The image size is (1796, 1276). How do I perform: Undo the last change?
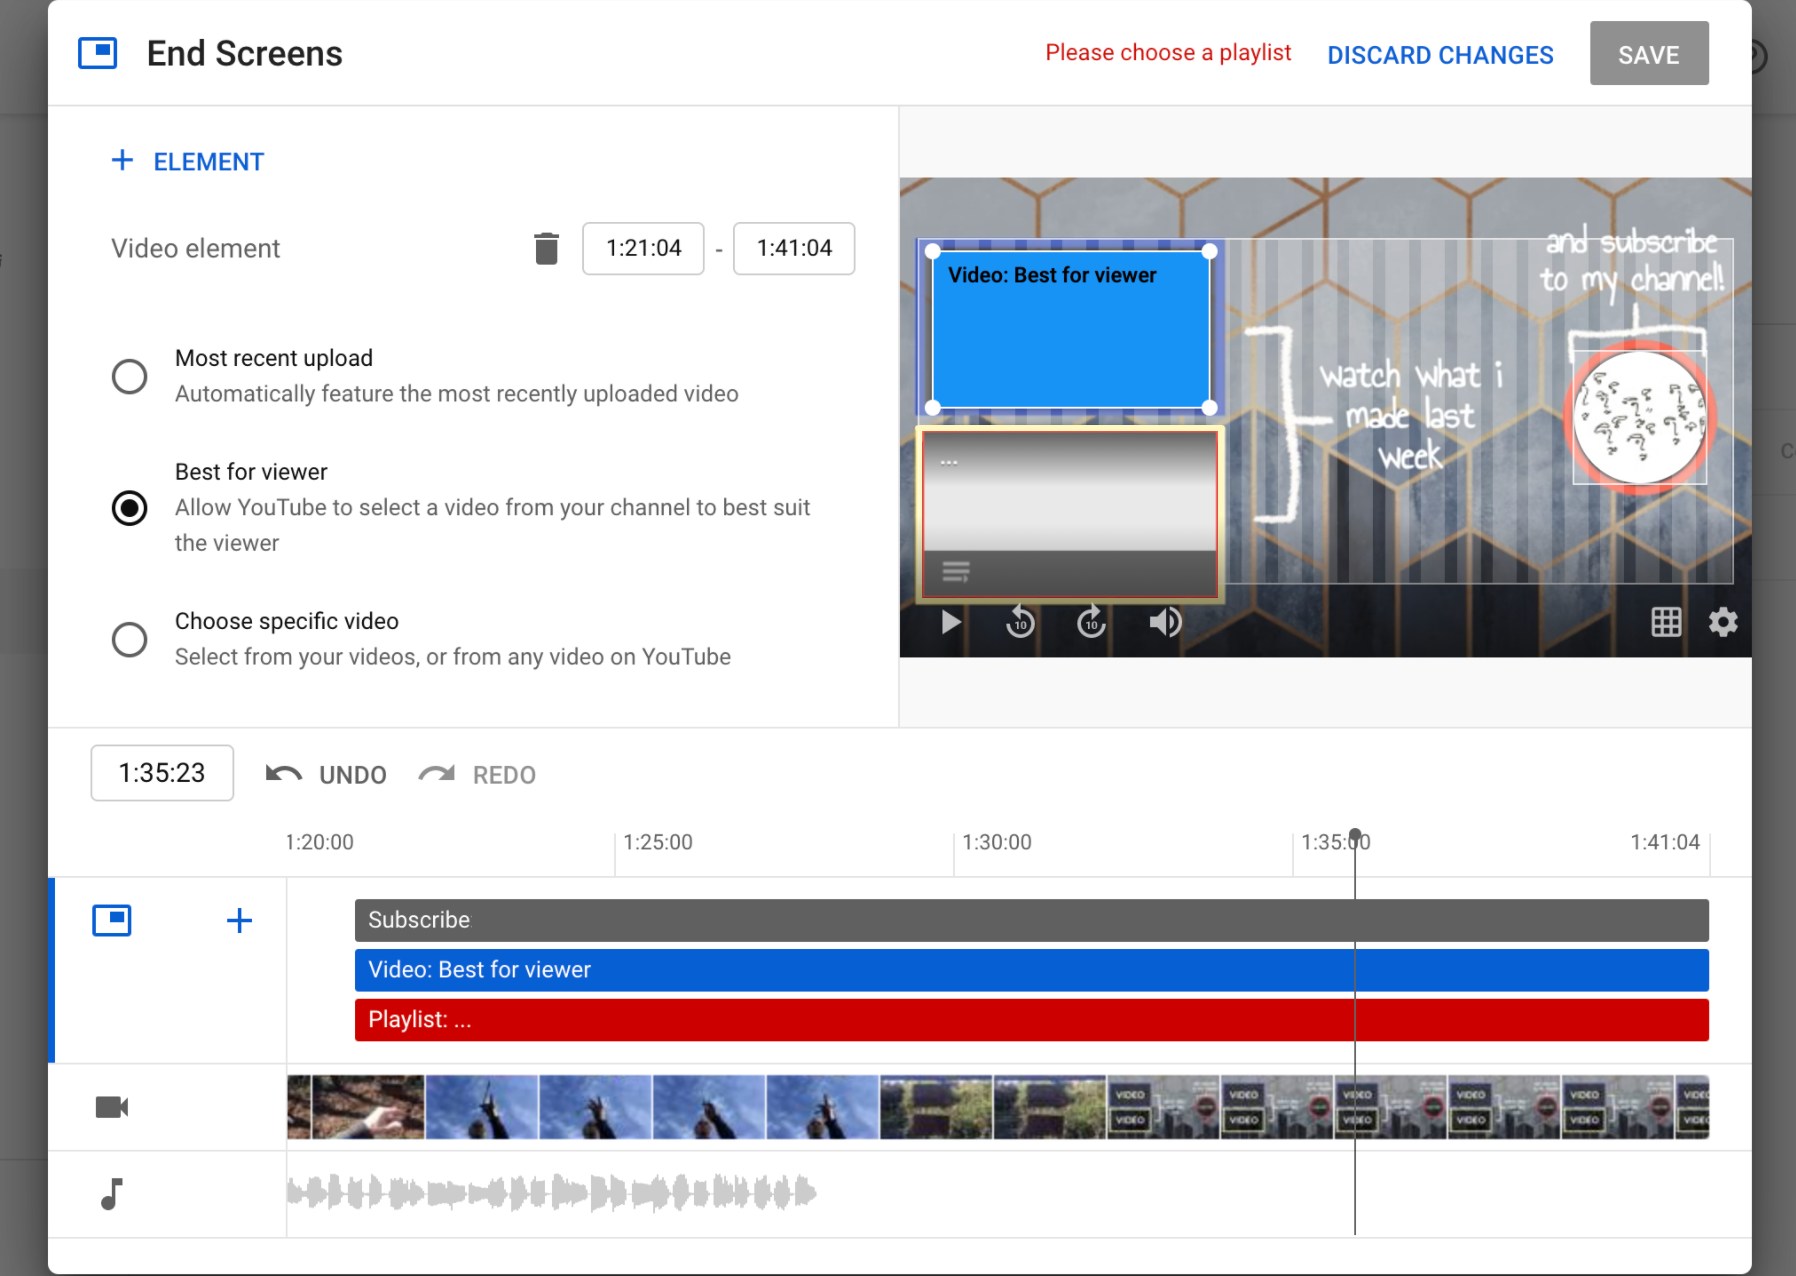[326, 775]
